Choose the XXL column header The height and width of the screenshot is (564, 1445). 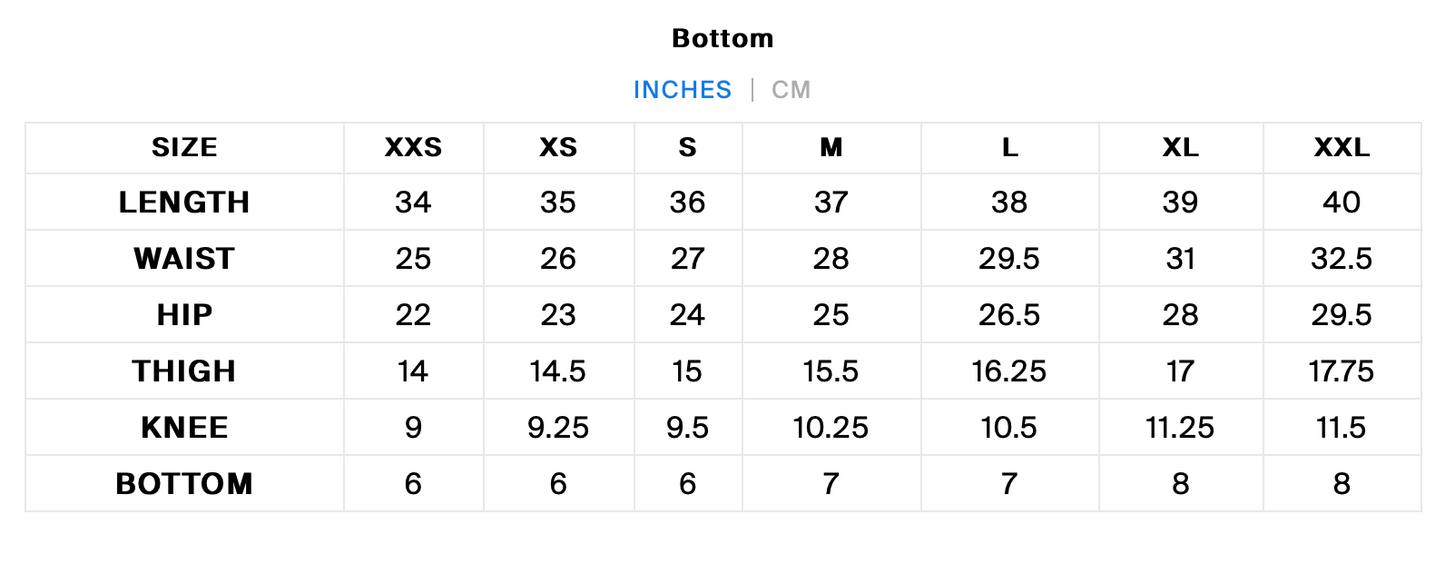[x=1341, y=148]
